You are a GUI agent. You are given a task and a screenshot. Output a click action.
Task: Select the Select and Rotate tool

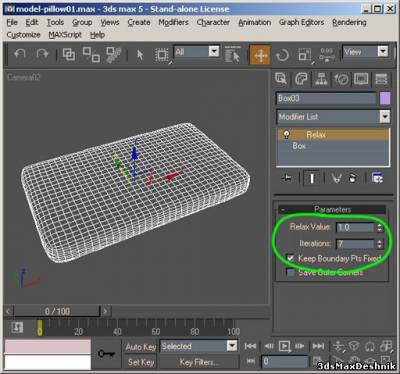[x=282, y=55]
